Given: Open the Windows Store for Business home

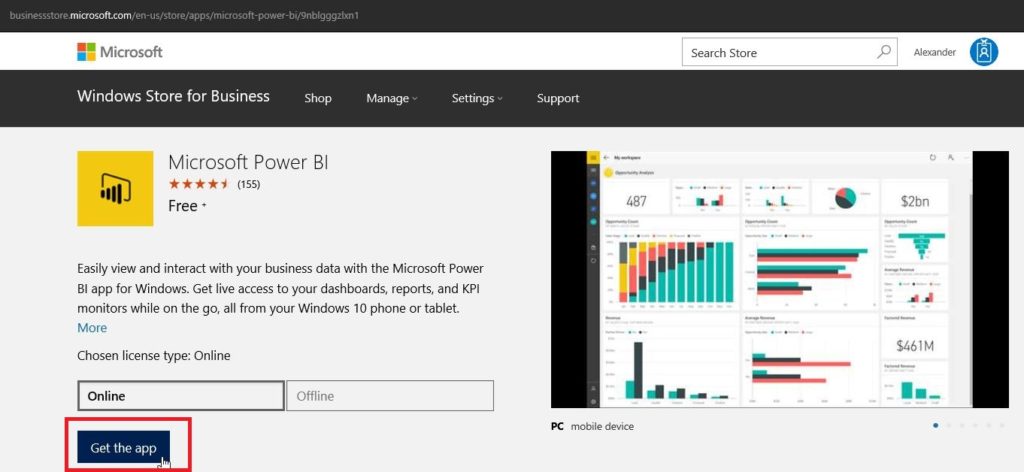Looking at the screenshot, I should (173, 97).
